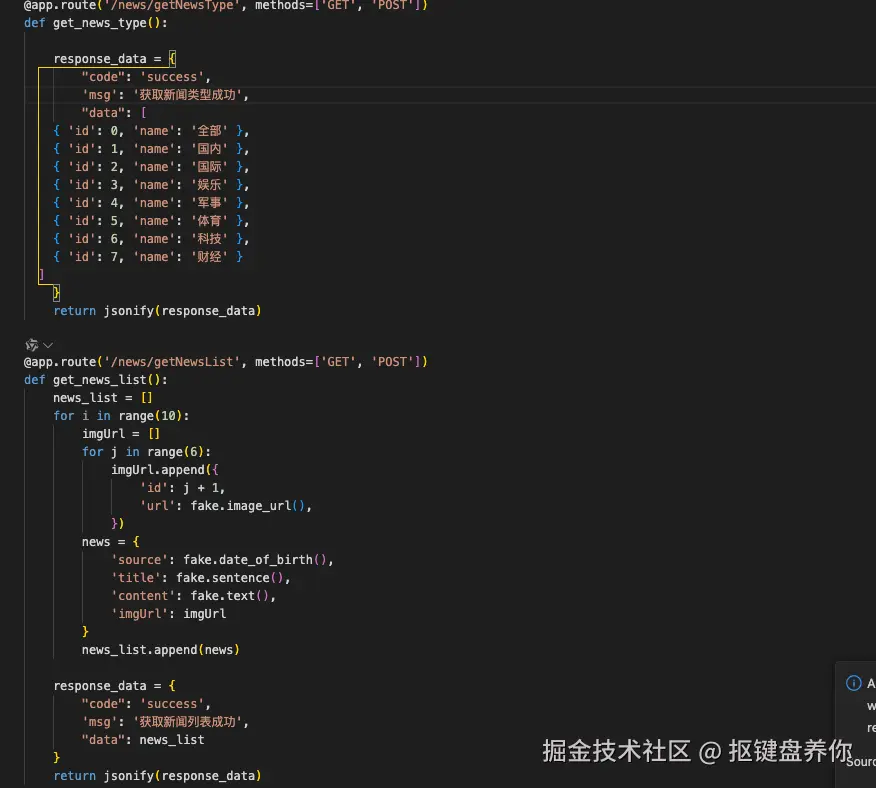The image size is (876, 788).
Task: Click the 'for i in range(10):' line
Action: 121,416
